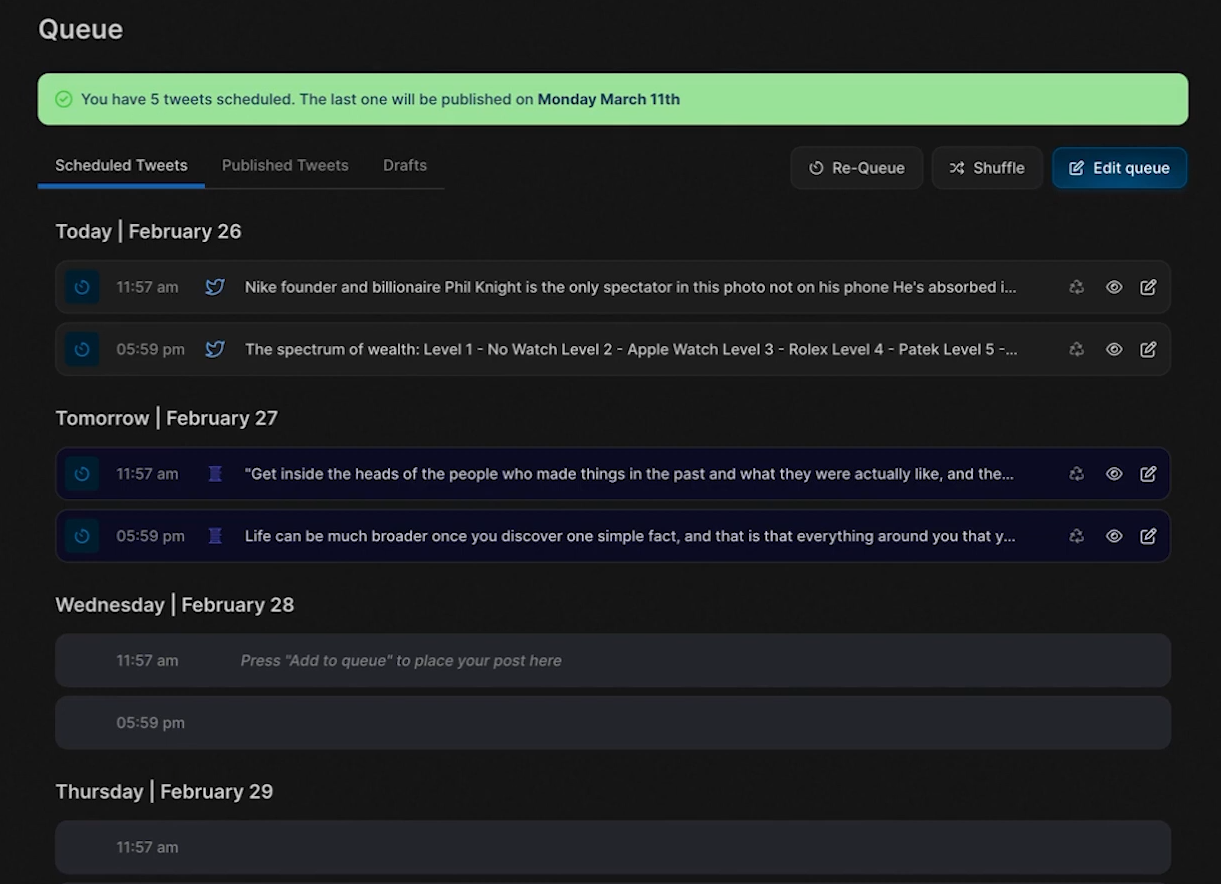
Task: Open the 05:59 pm slot for February 28
Action: point(612,722)
